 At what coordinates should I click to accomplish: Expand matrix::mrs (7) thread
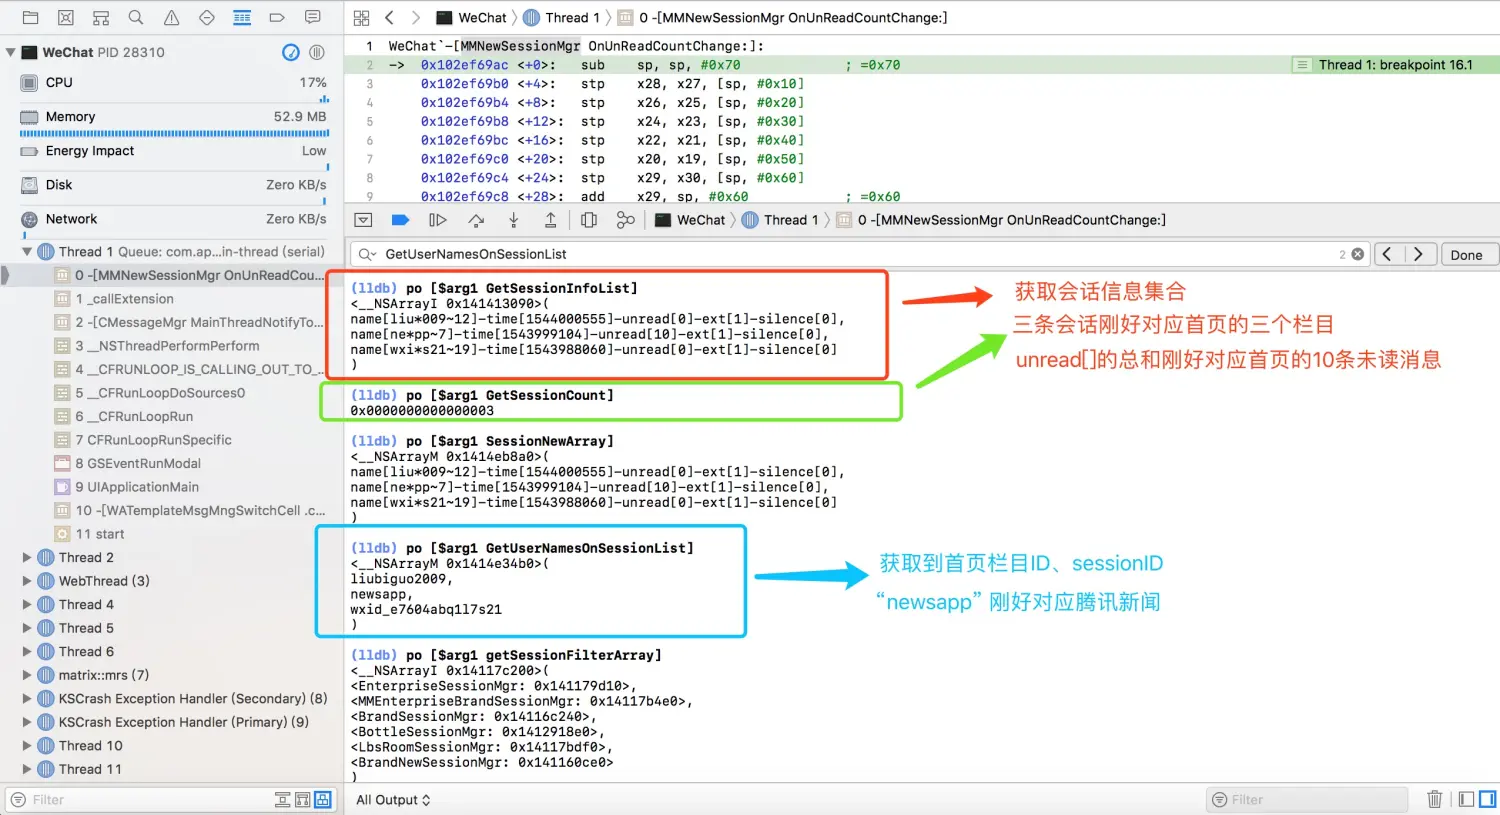coord(27,675)
